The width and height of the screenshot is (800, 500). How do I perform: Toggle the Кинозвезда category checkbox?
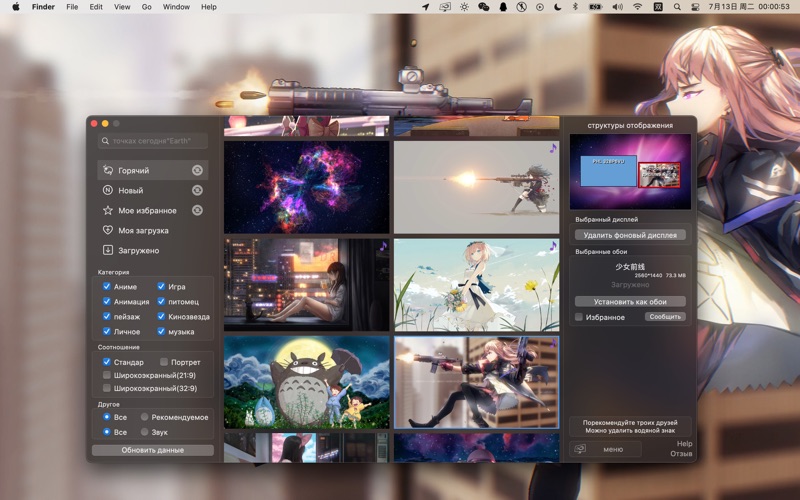(x=161, y=316)
